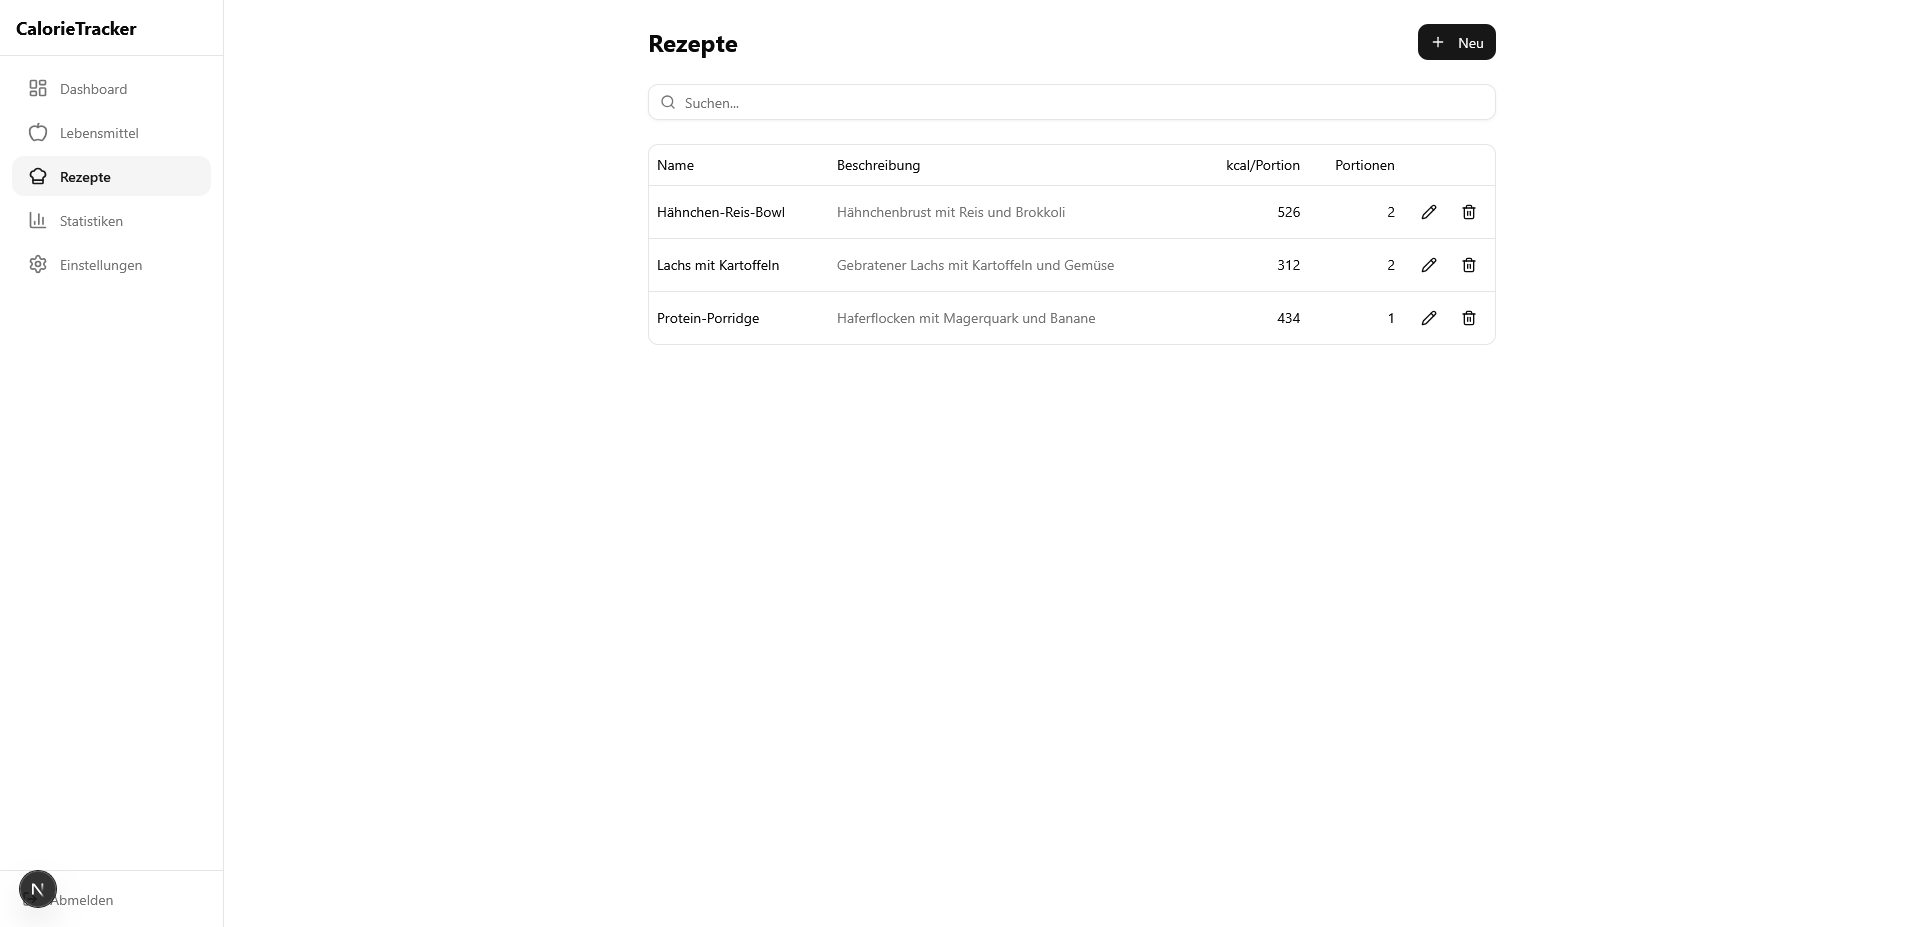Click the CalorieTracker app title
The image size is (1920, 927).
(x=76, y=28)
